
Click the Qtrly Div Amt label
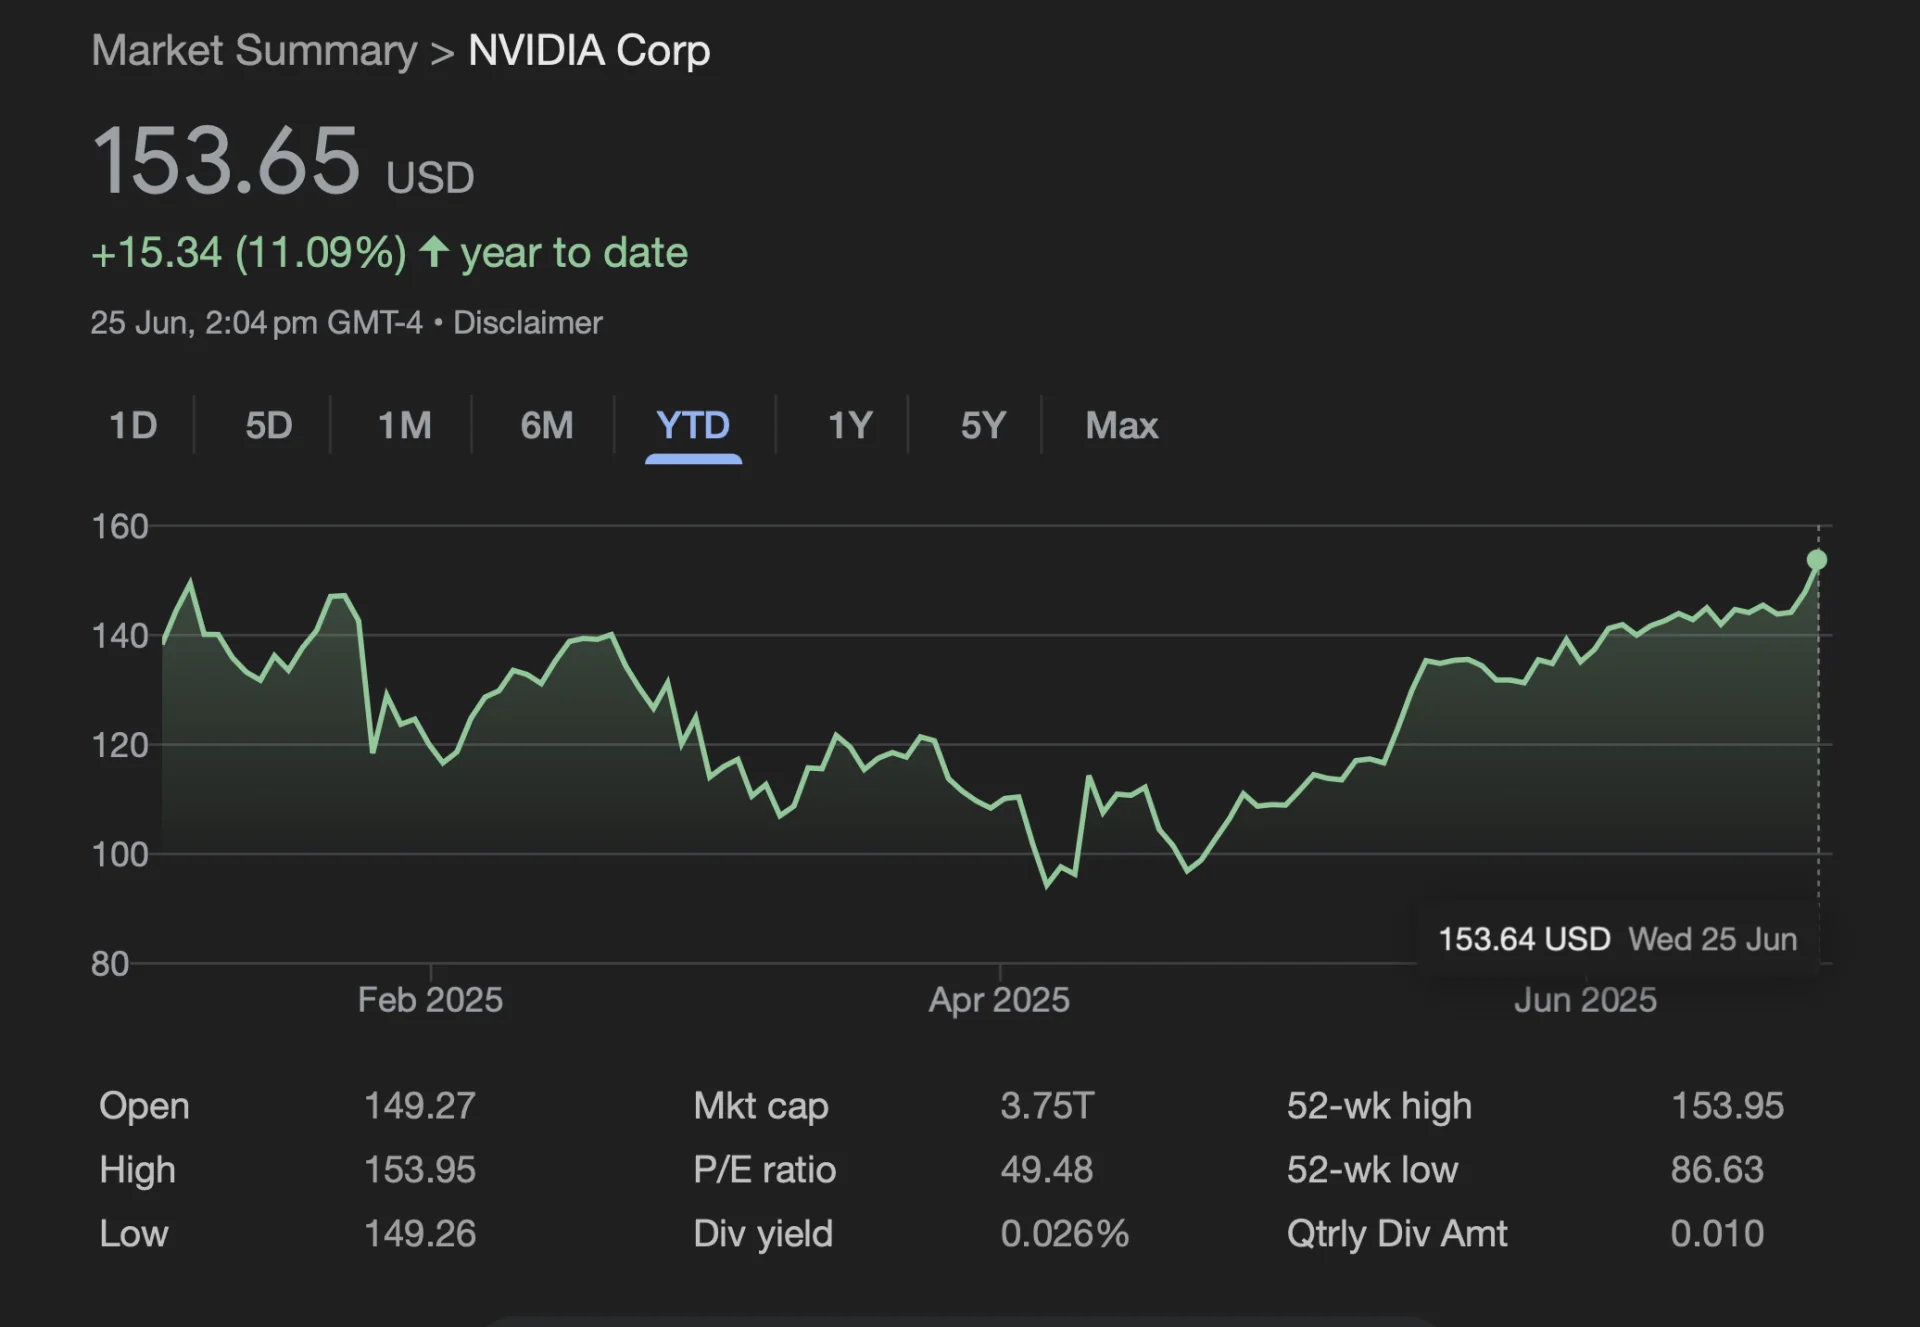1397,1235
